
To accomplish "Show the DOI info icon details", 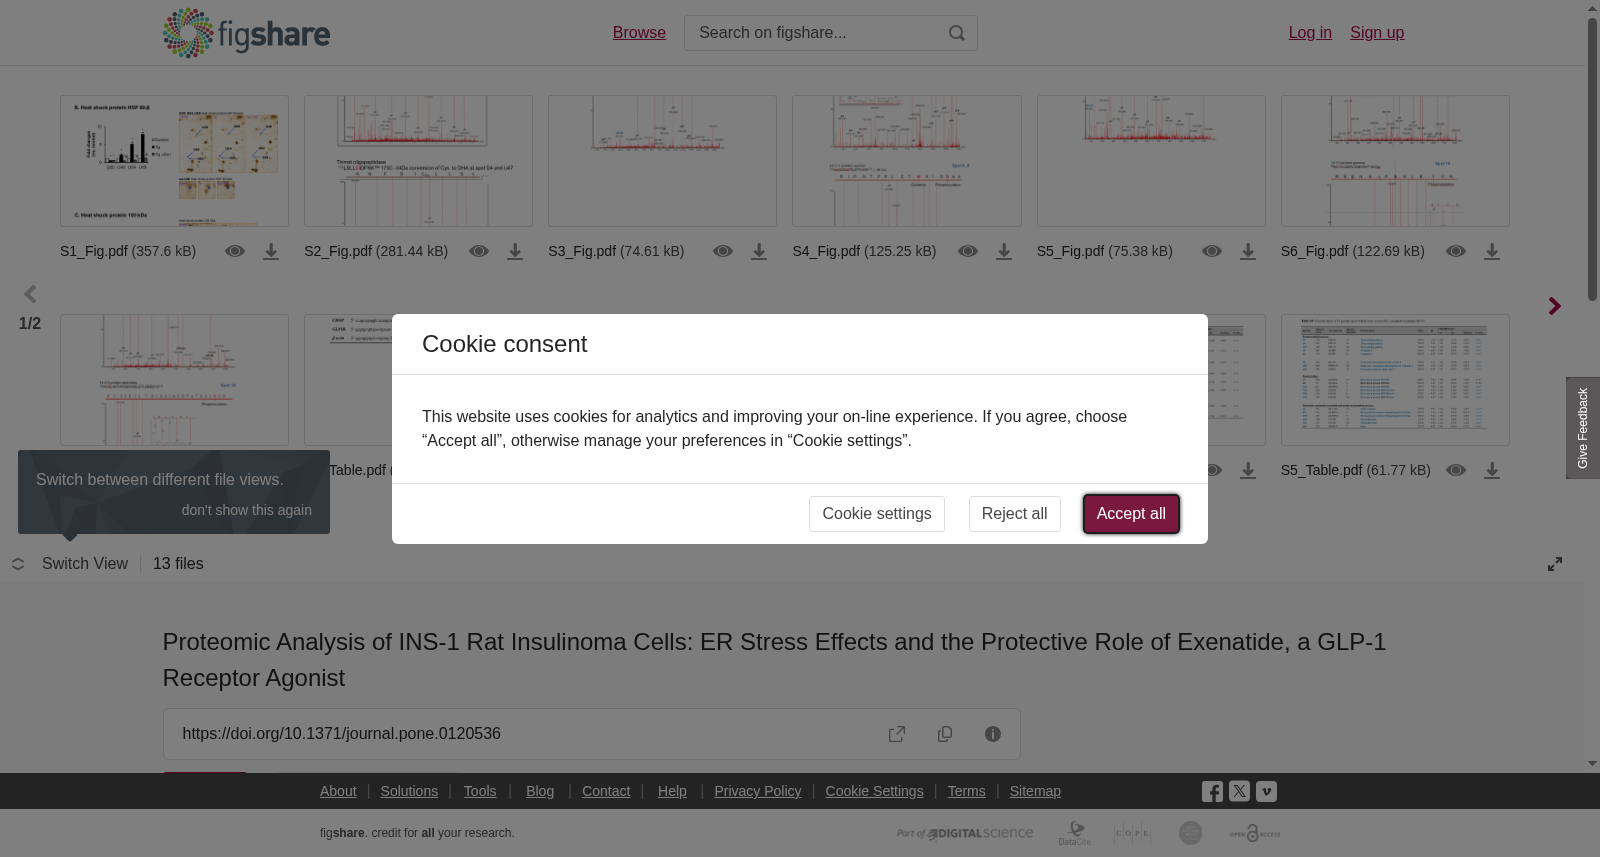I will pyautogui.click(x=993, y=734).
